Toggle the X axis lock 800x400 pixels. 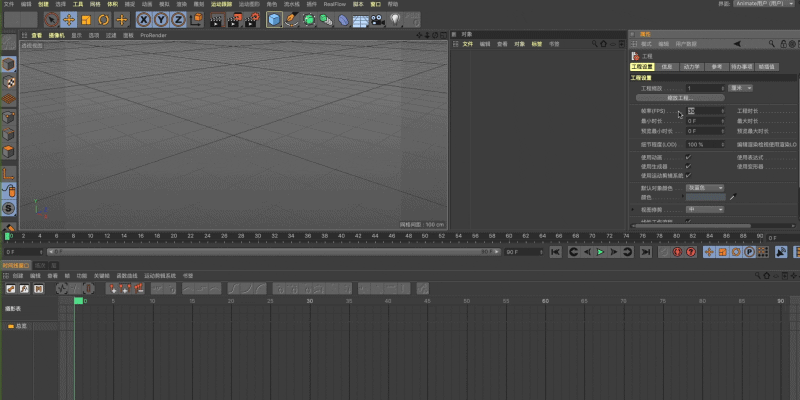click(x=144, y=20)
